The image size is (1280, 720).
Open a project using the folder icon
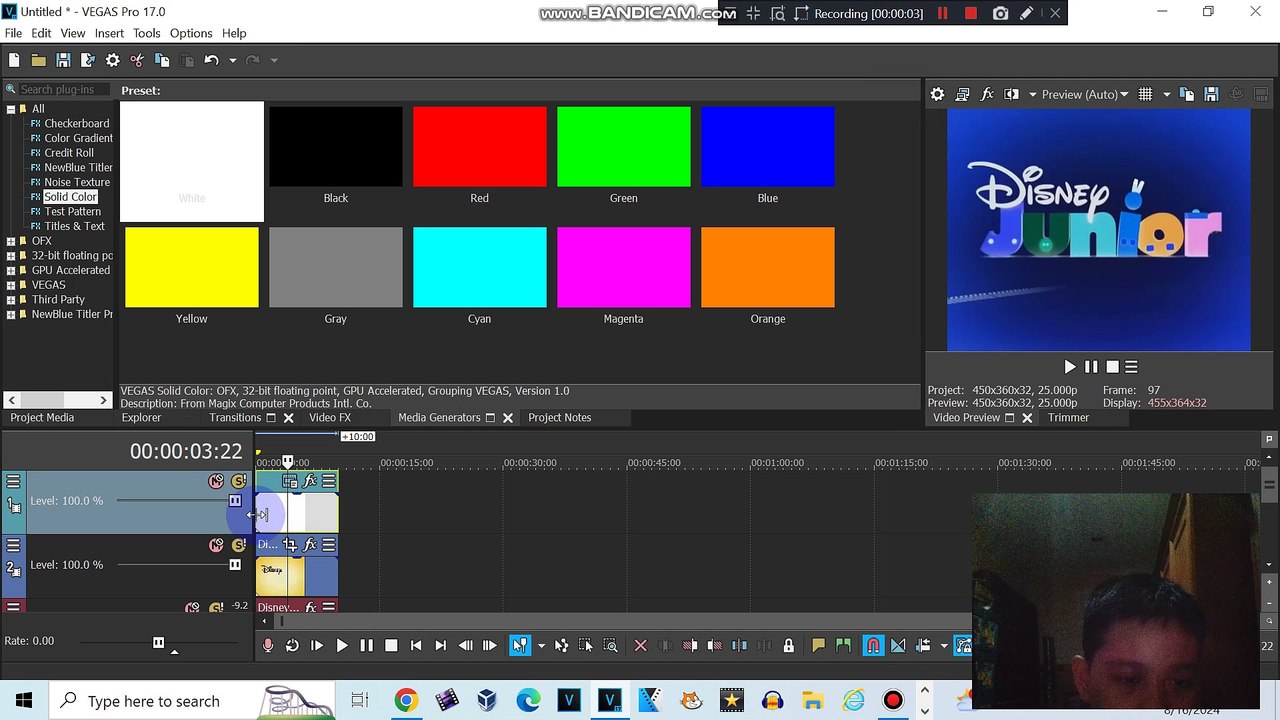[38, 60]
